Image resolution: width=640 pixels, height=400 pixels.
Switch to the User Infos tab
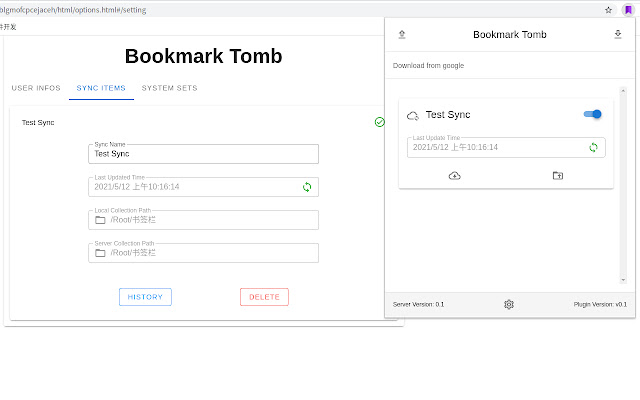(x=36, y=88)
